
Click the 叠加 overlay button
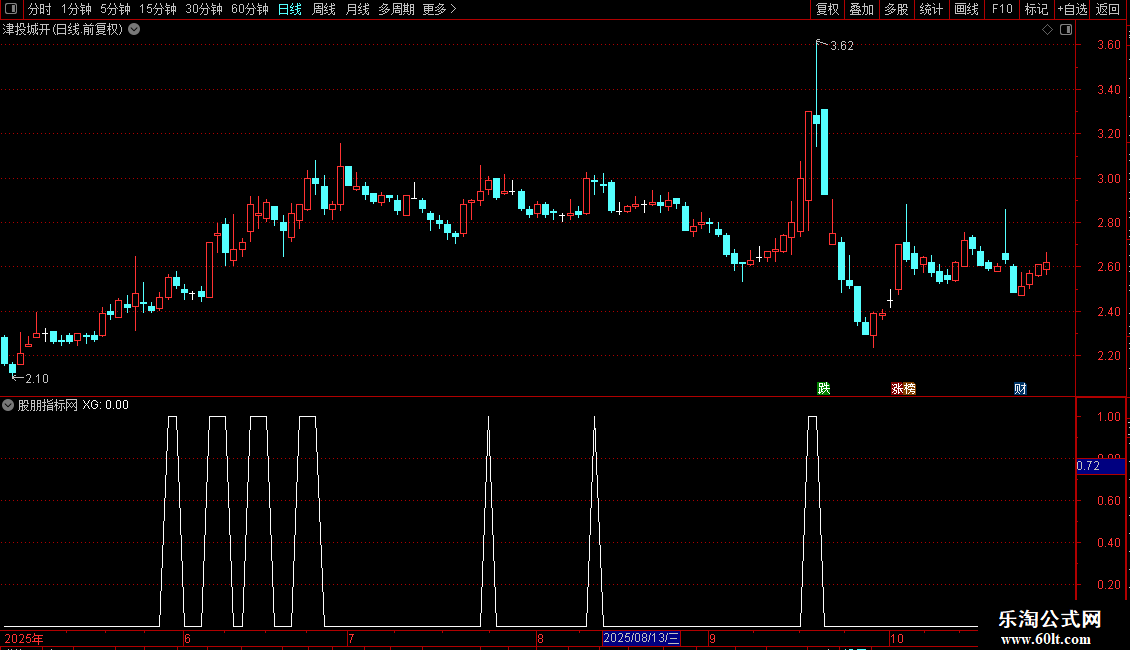(x=861, y=9)
